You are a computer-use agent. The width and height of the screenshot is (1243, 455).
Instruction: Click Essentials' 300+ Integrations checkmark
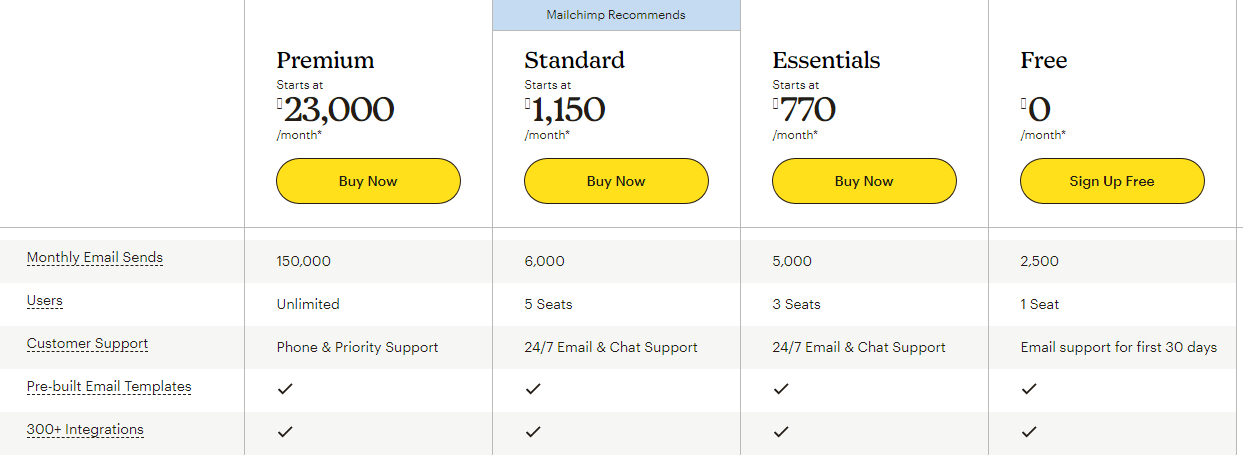[781, 432]
